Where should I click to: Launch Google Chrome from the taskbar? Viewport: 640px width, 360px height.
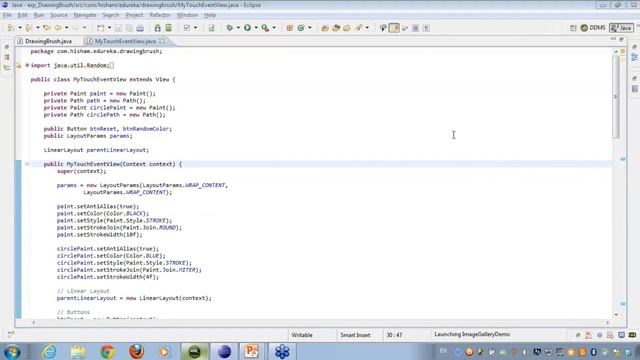click(107, 351)
